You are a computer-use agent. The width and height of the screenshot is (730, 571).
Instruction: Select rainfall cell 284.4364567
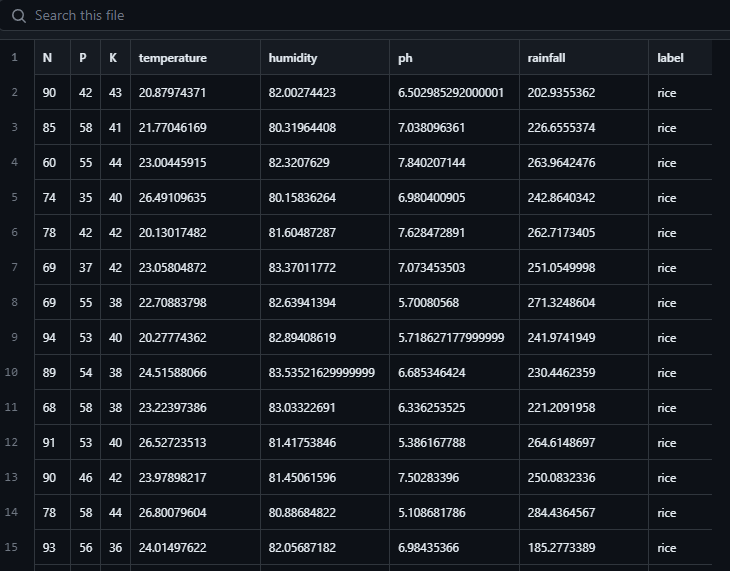pyautogui.click(x=584, y=512)
